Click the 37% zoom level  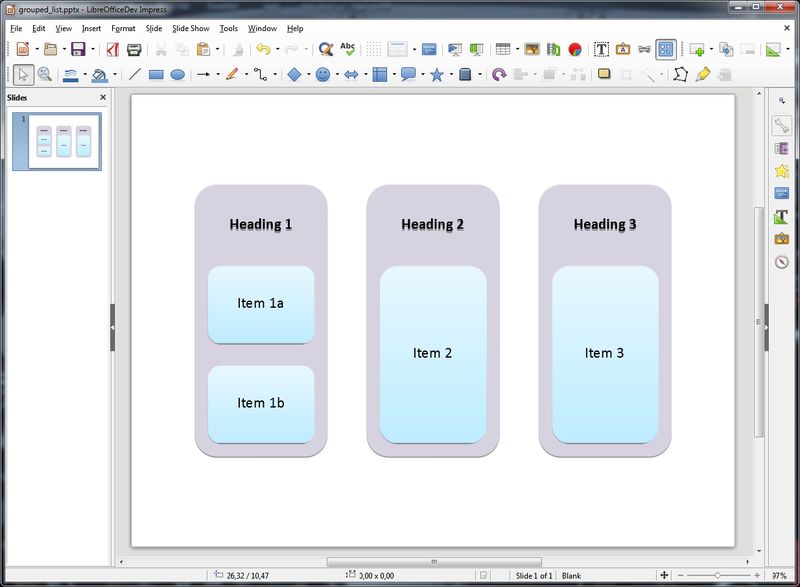pos(779,575)
